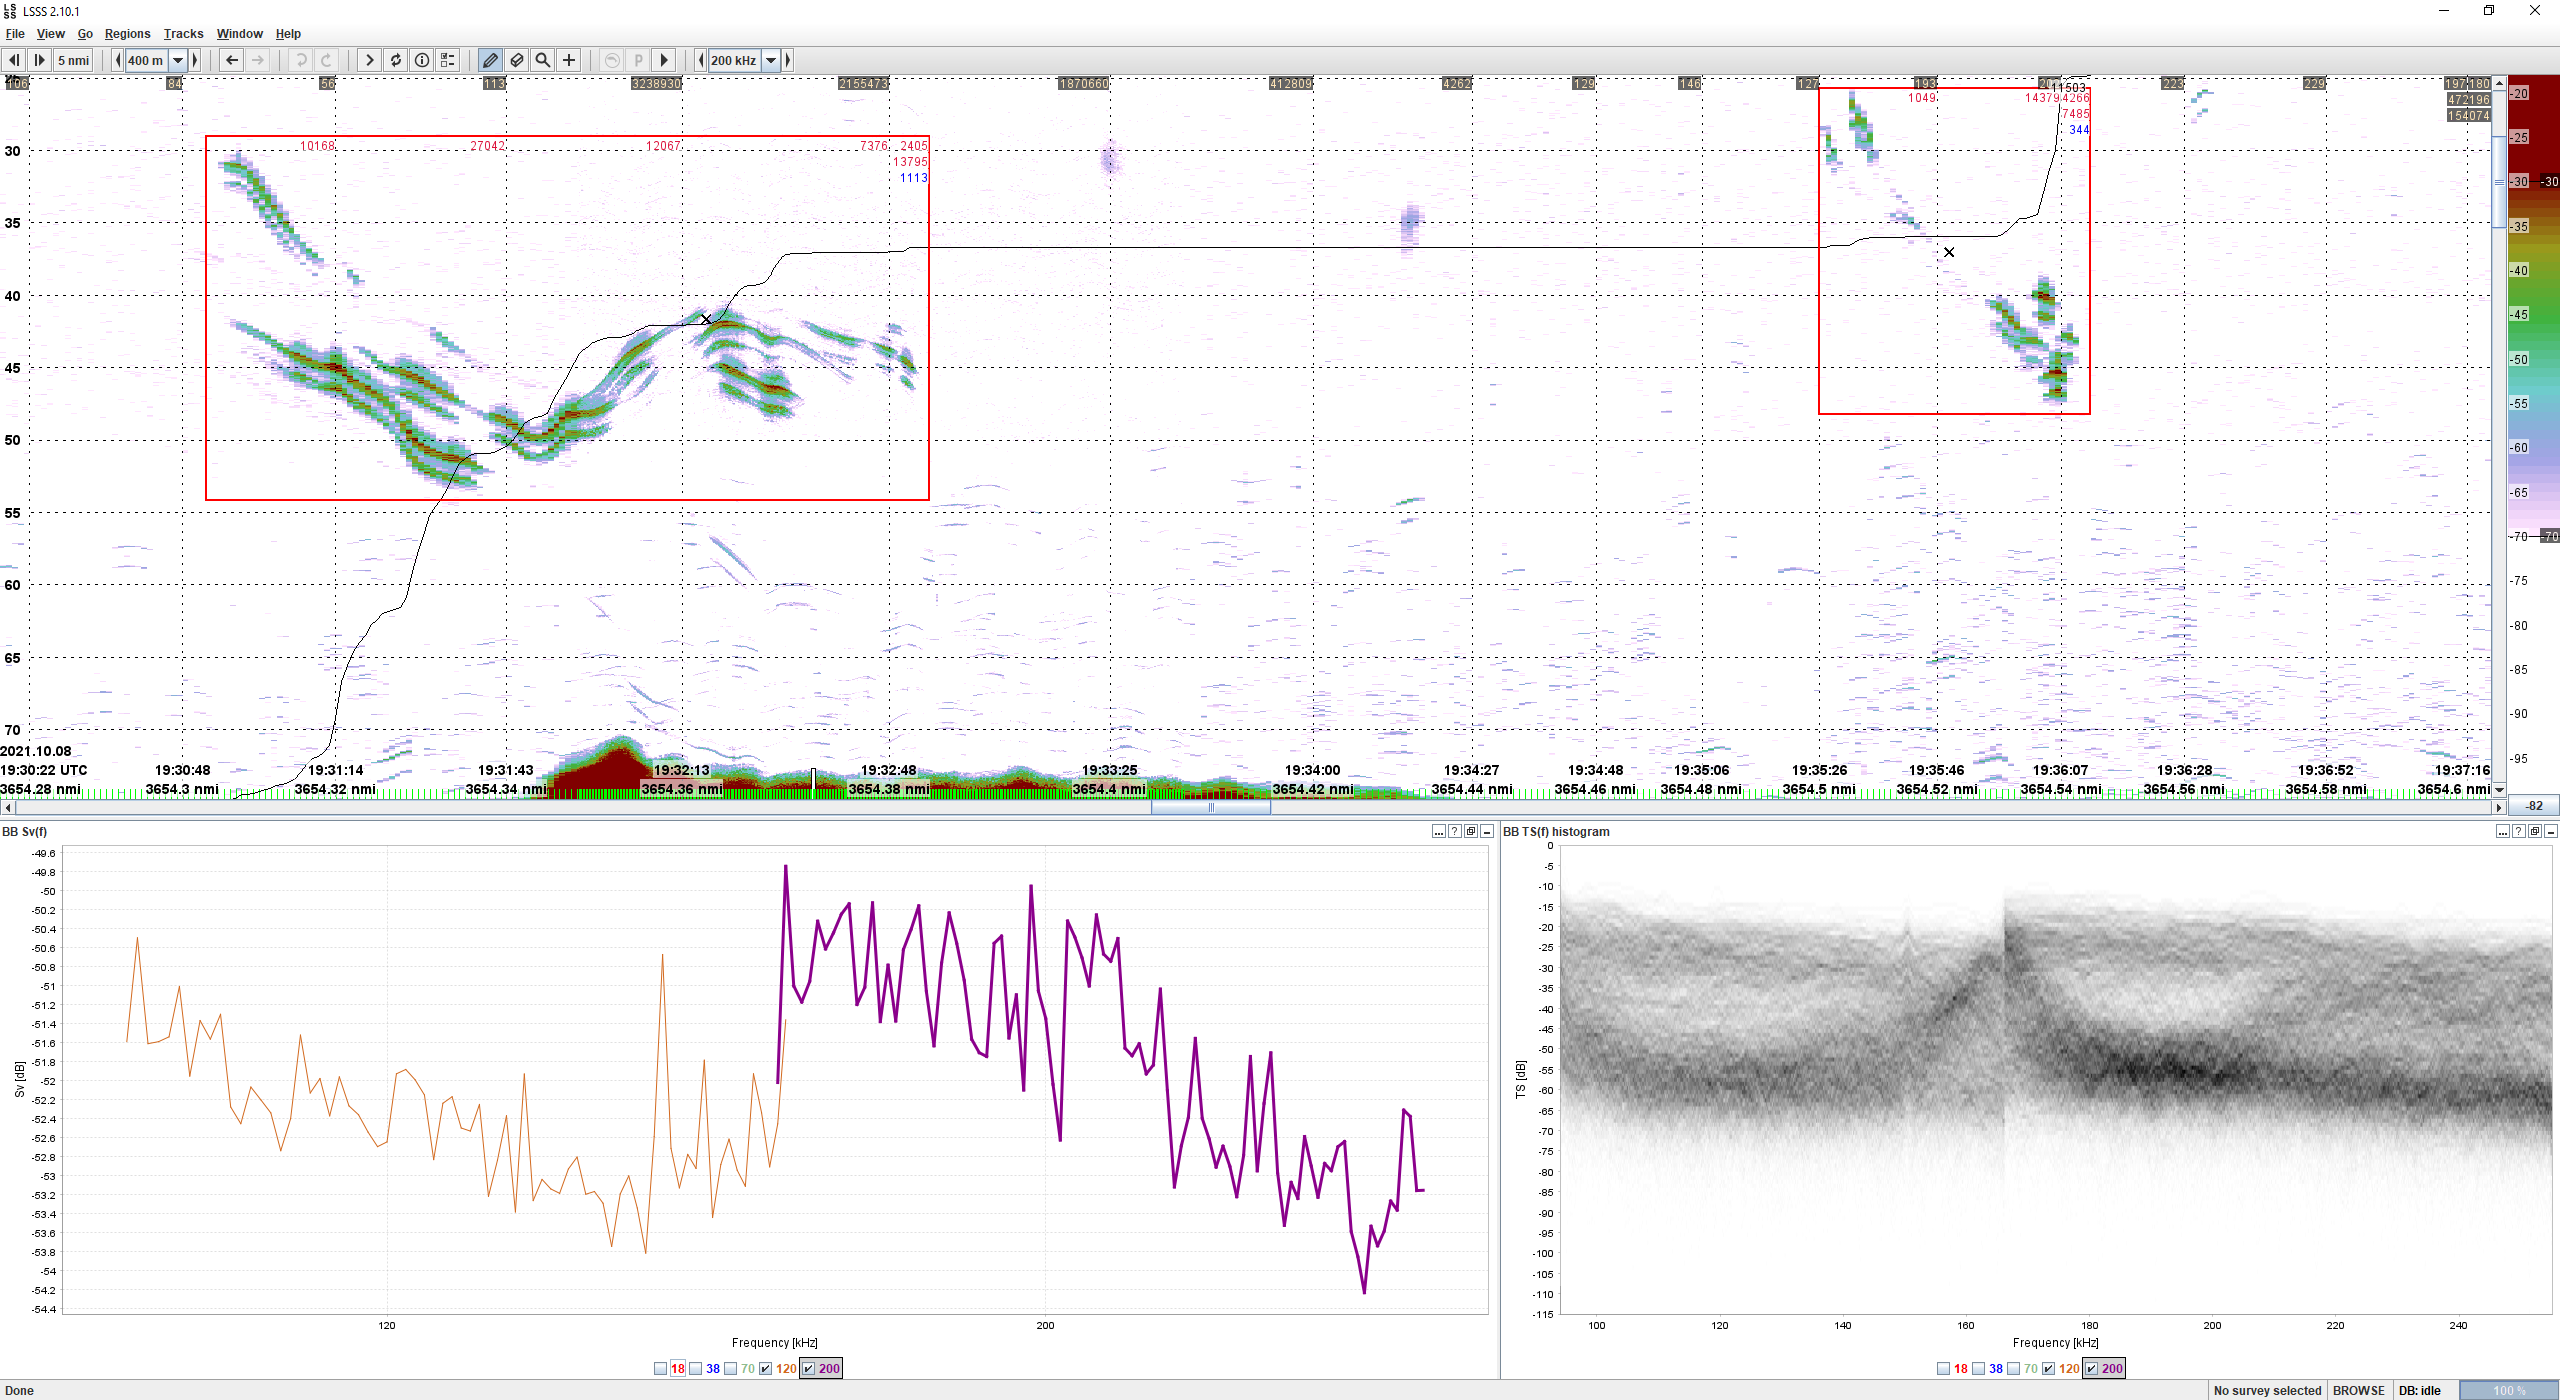Open the 5 nmi distance selector

coord(74,60)
